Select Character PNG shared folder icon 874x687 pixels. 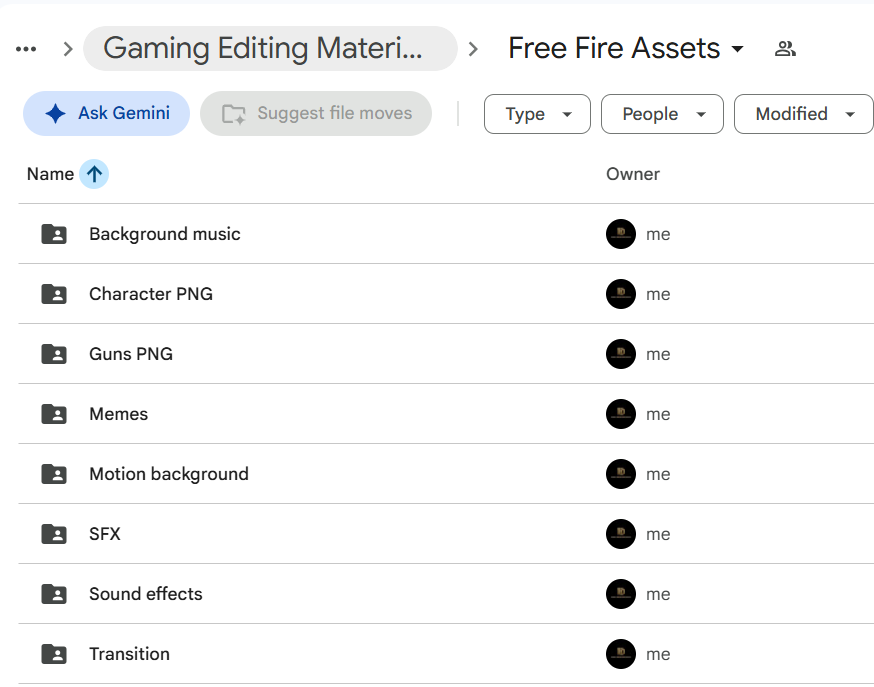tap(54, 294)
